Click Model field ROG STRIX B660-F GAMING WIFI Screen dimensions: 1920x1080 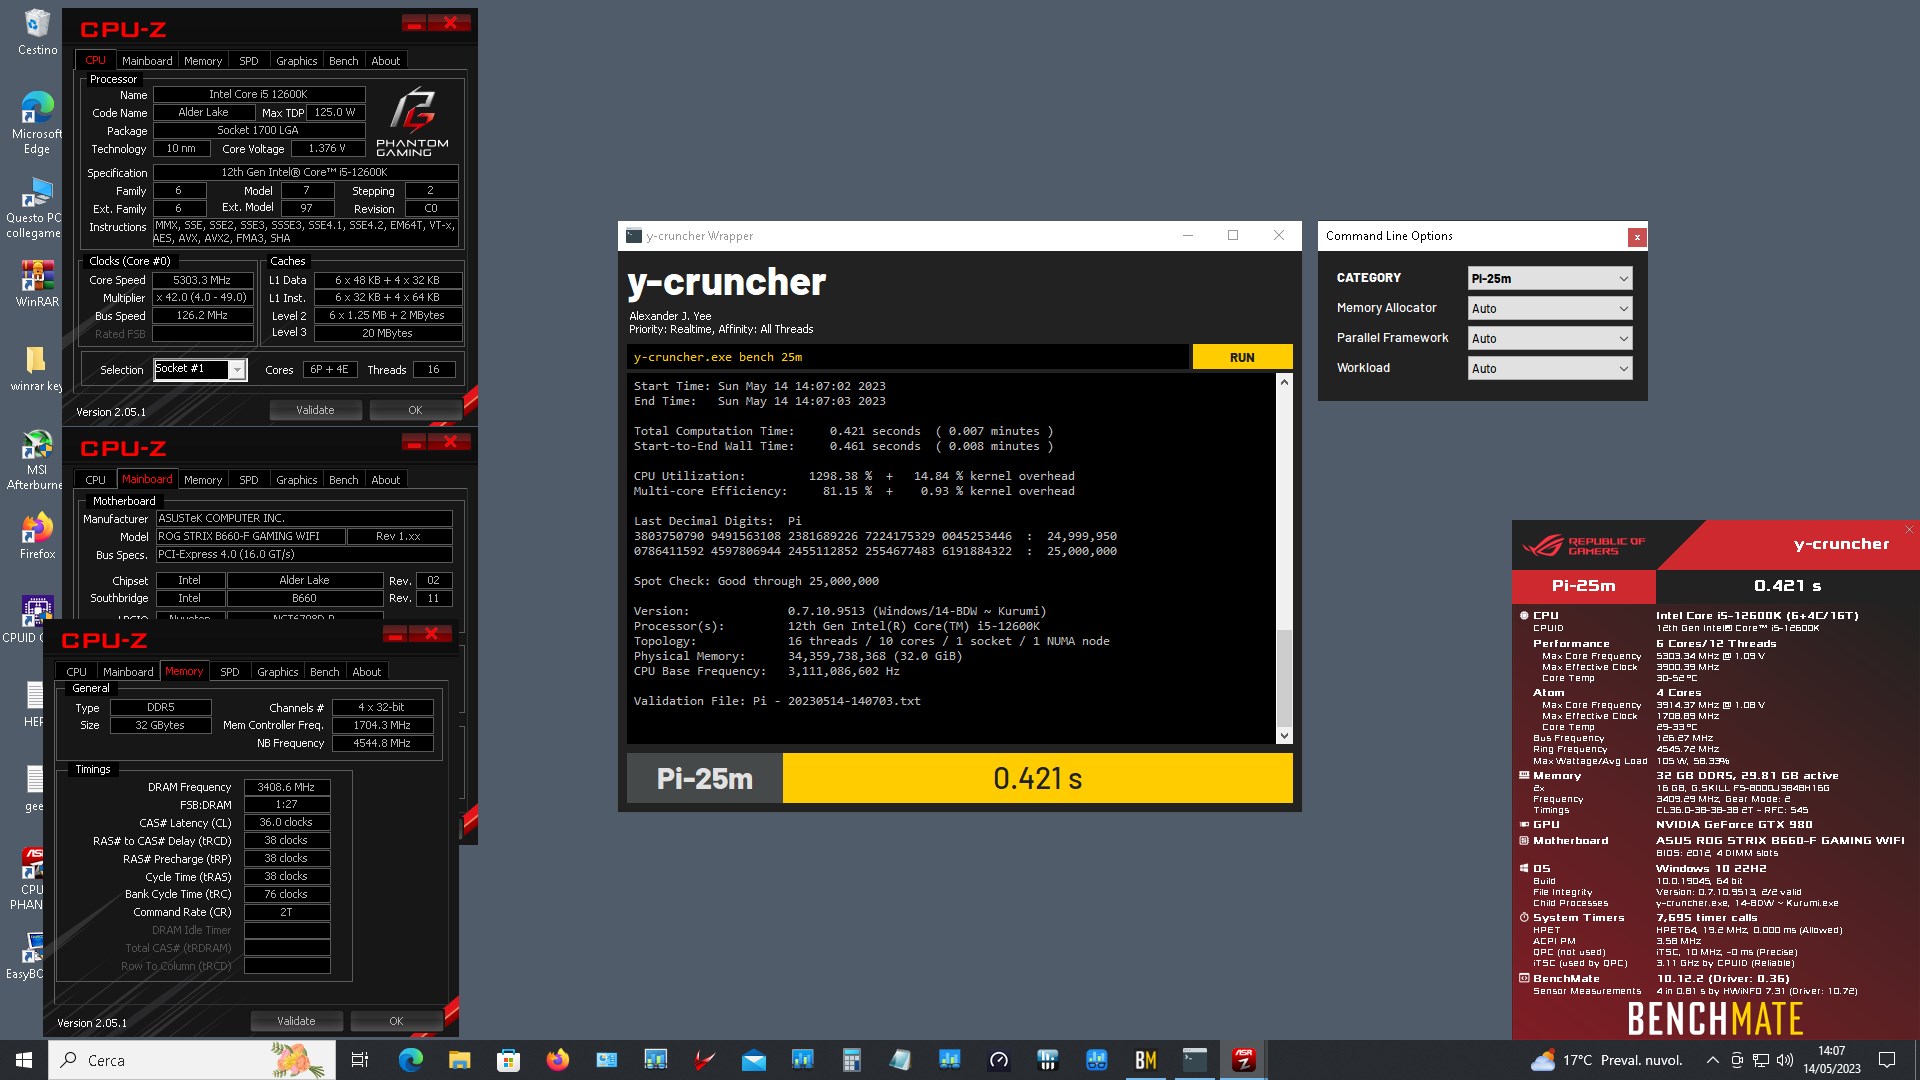point(250,536)
